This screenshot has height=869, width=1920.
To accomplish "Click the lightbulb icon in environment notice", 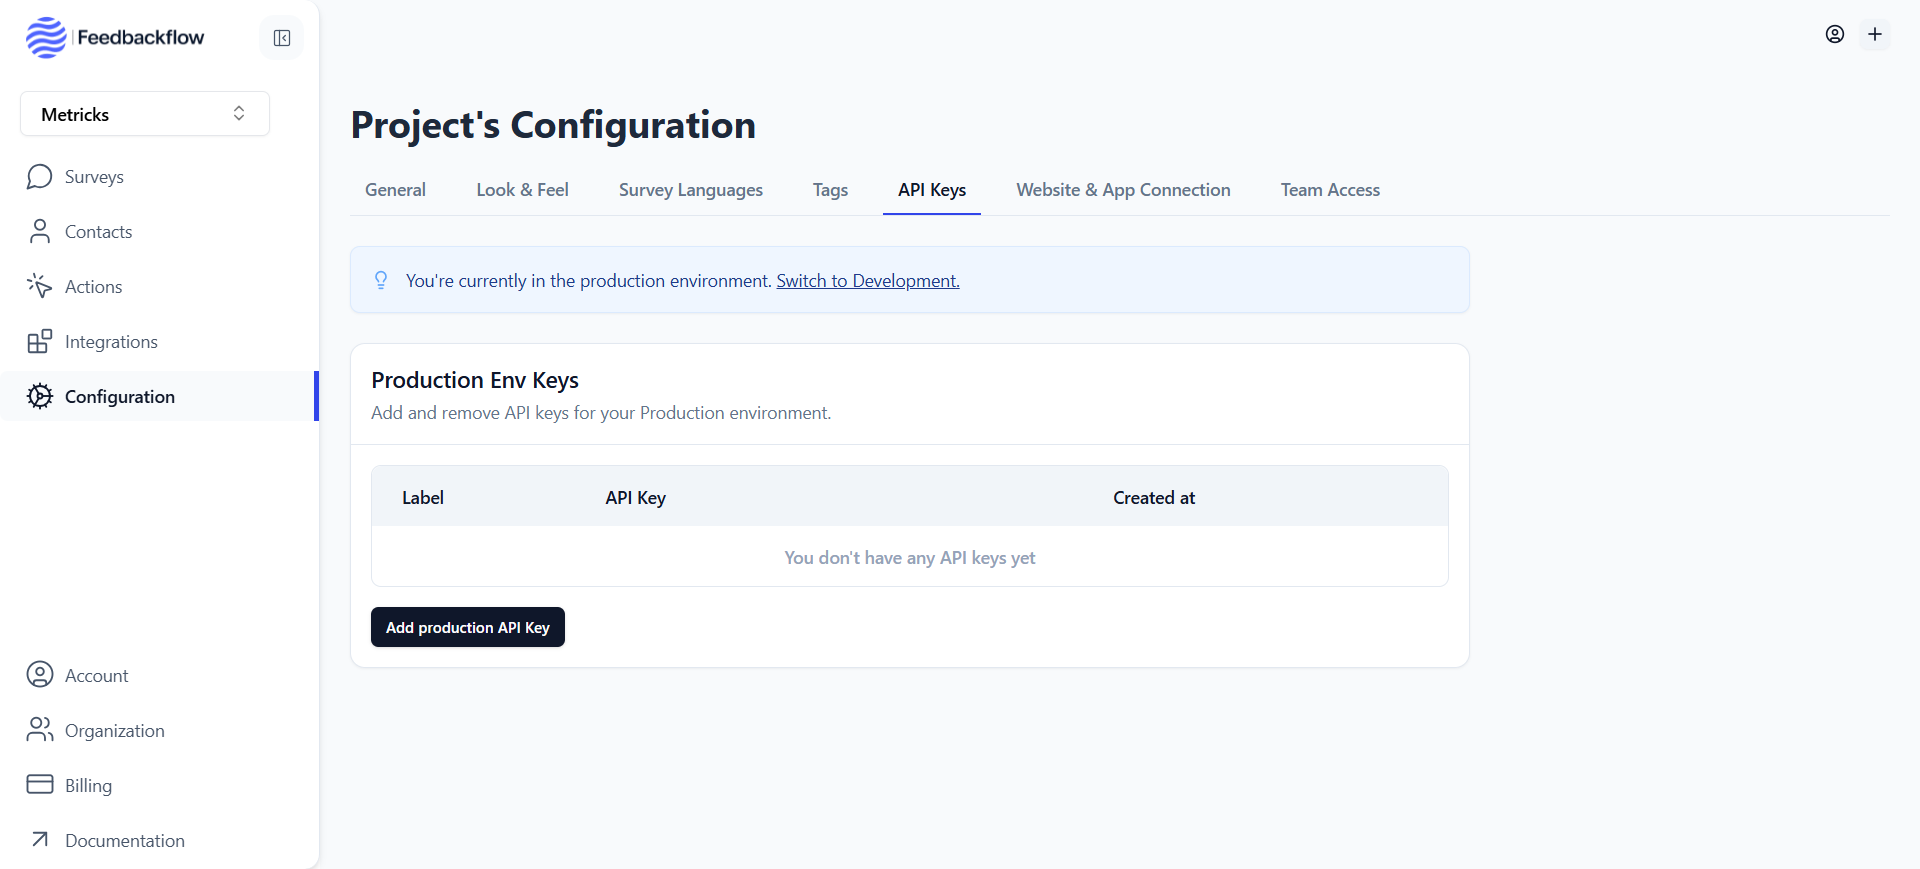I will [381, 280].
